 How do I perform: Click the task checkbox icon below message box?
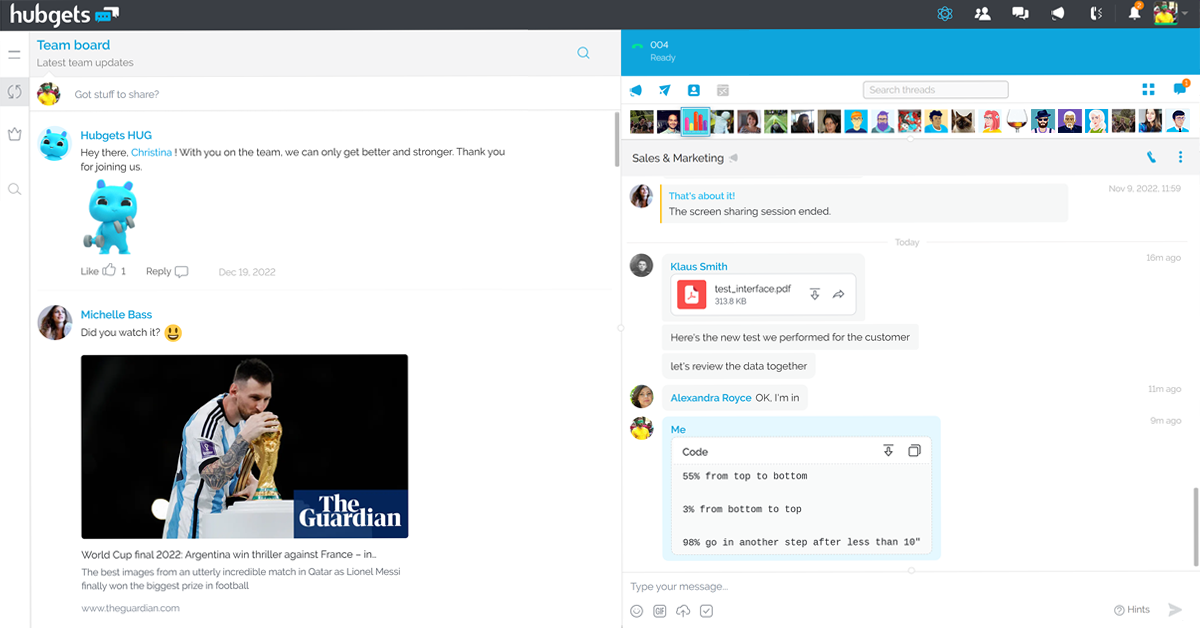click(707, 611)
